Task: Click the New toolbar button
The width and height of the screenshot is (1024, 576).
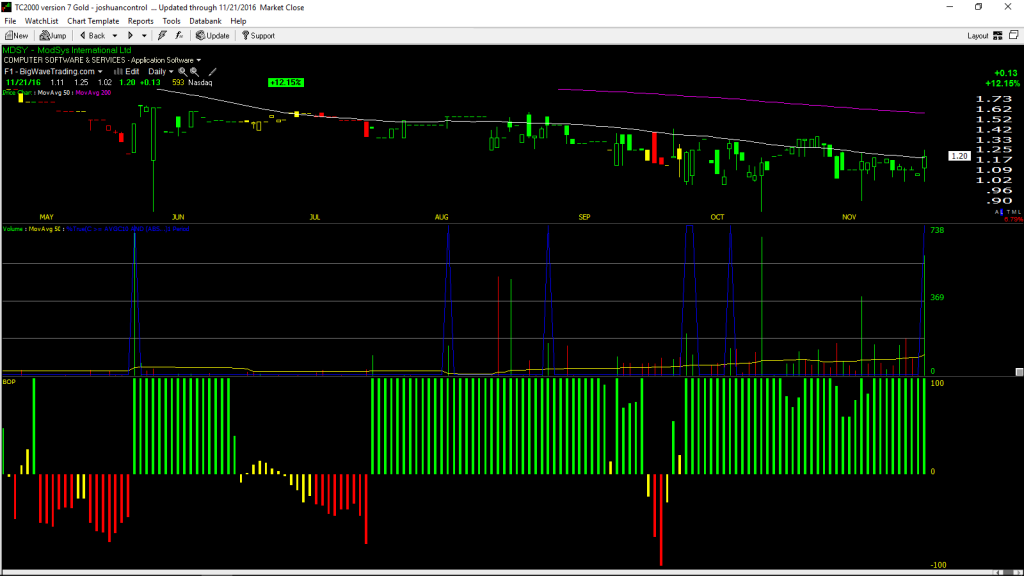Action: [x=16, y=36]
